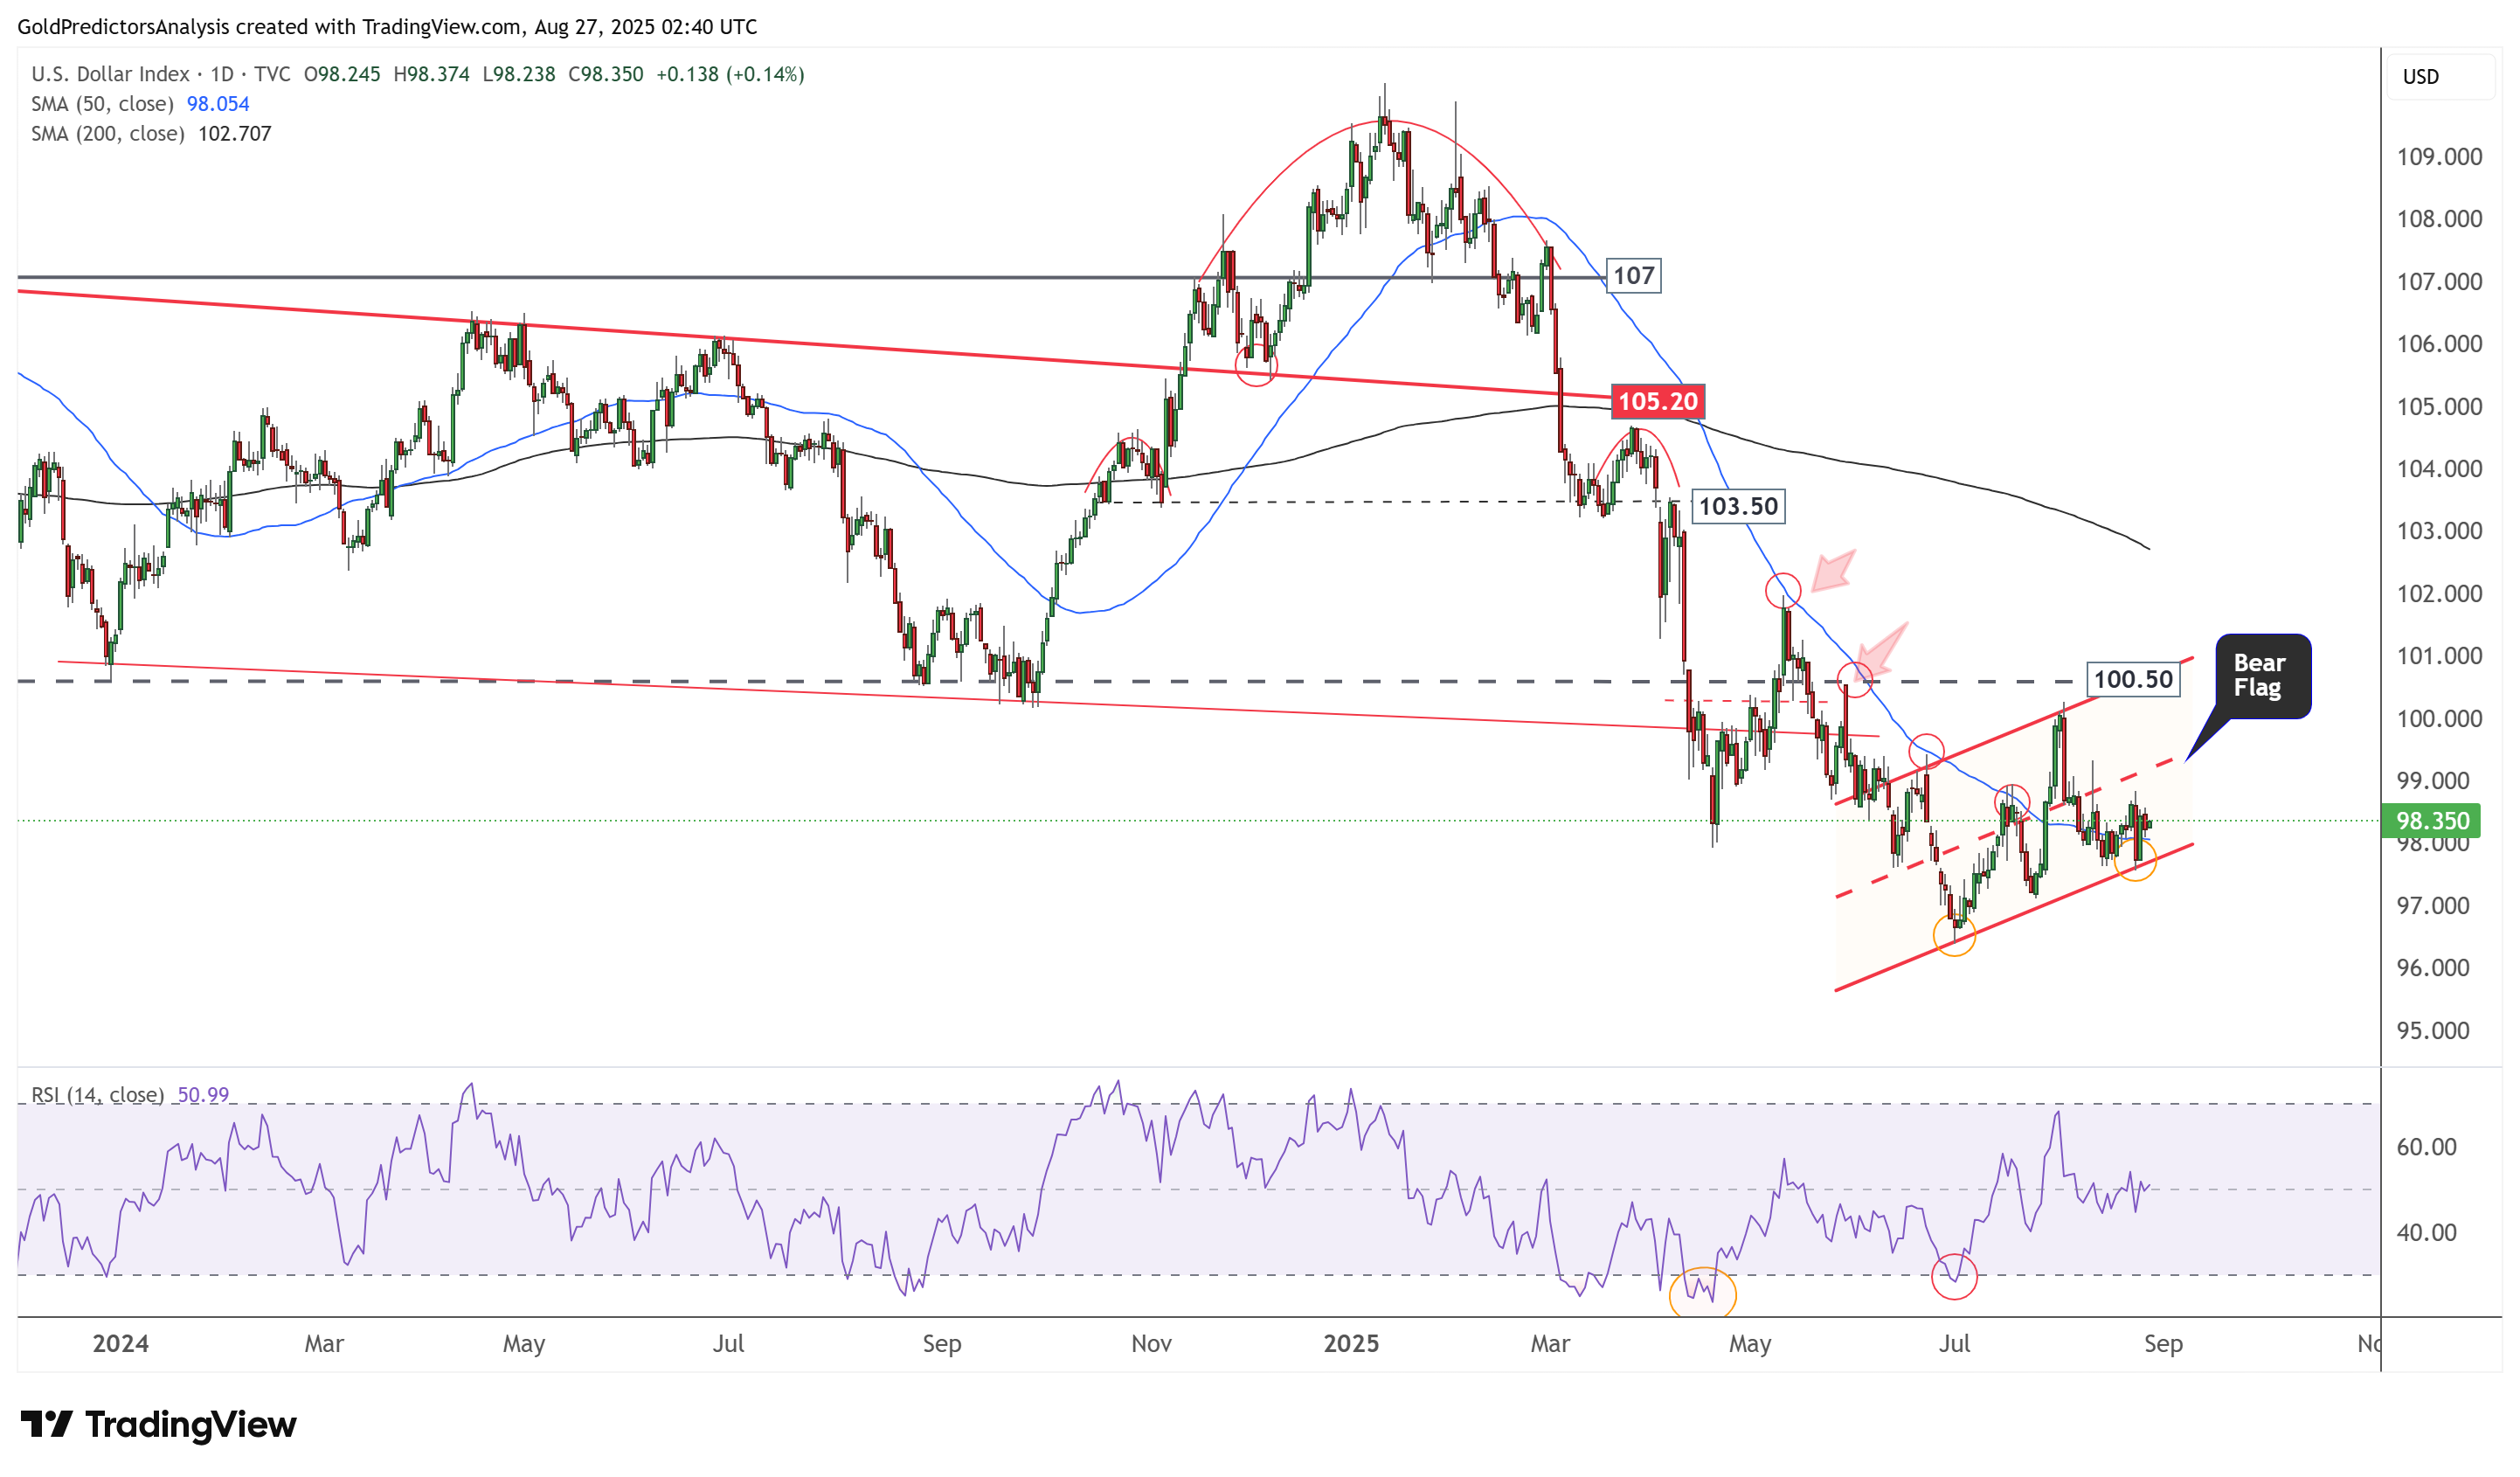This screenshot has width=2520, height=1477.
Task: Click the TradingView logo icon
Action: point(45,1423)
